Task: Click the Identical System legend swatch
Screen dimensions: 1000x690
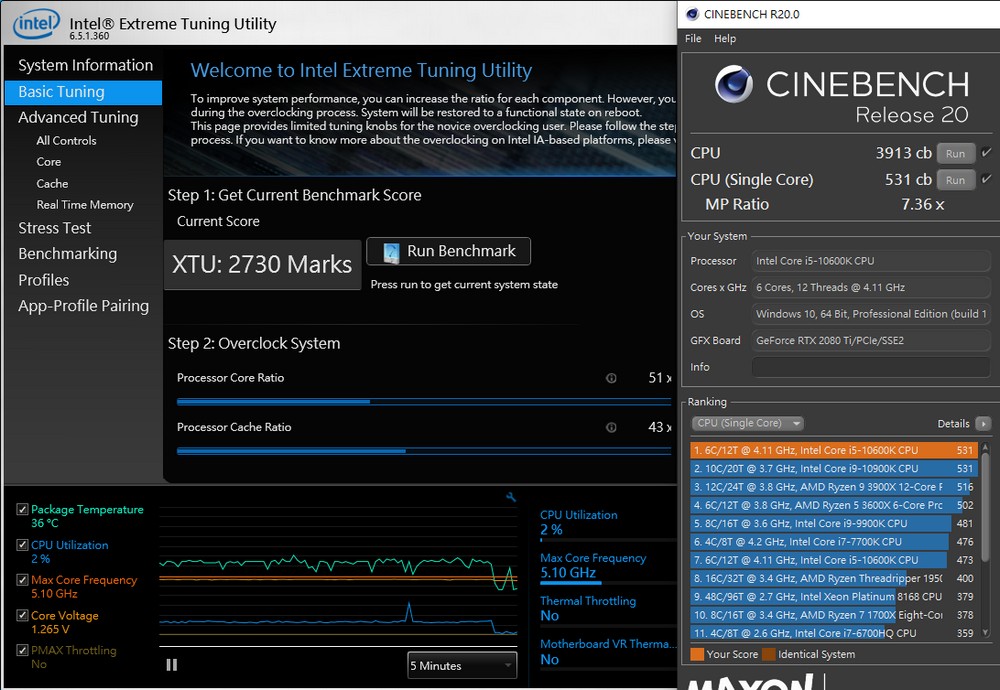Action: click(x=768, y=654)
